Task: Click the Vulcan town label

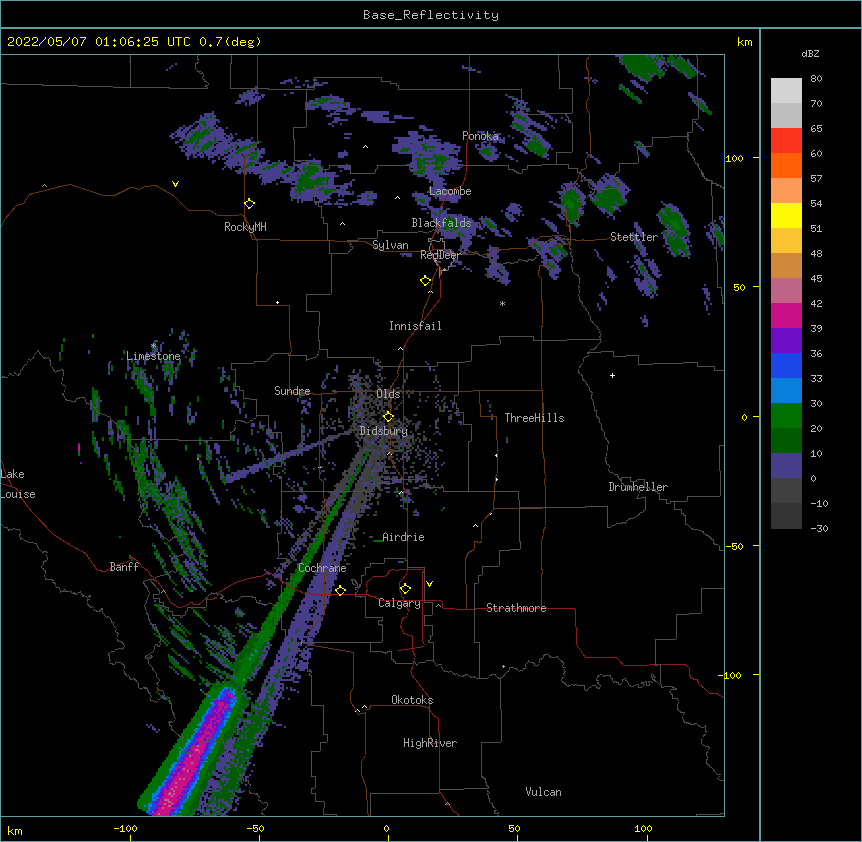Action: [543, 792]
